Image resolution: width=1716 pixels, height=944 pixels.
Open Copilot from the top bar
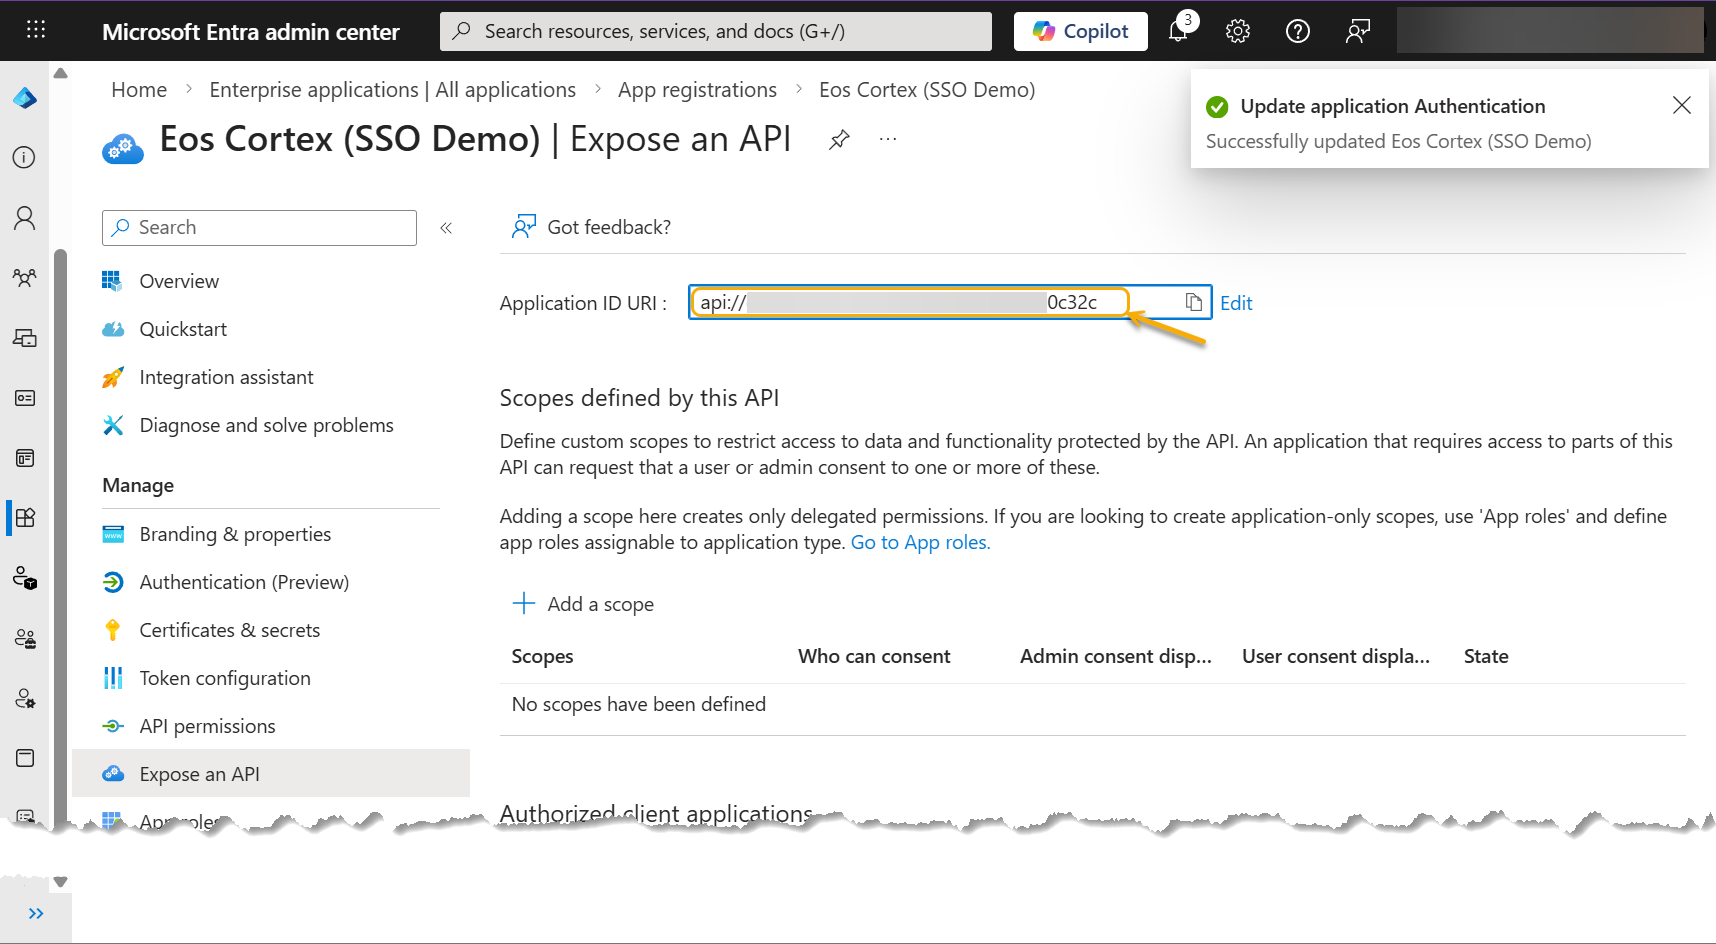(1081, 31)
